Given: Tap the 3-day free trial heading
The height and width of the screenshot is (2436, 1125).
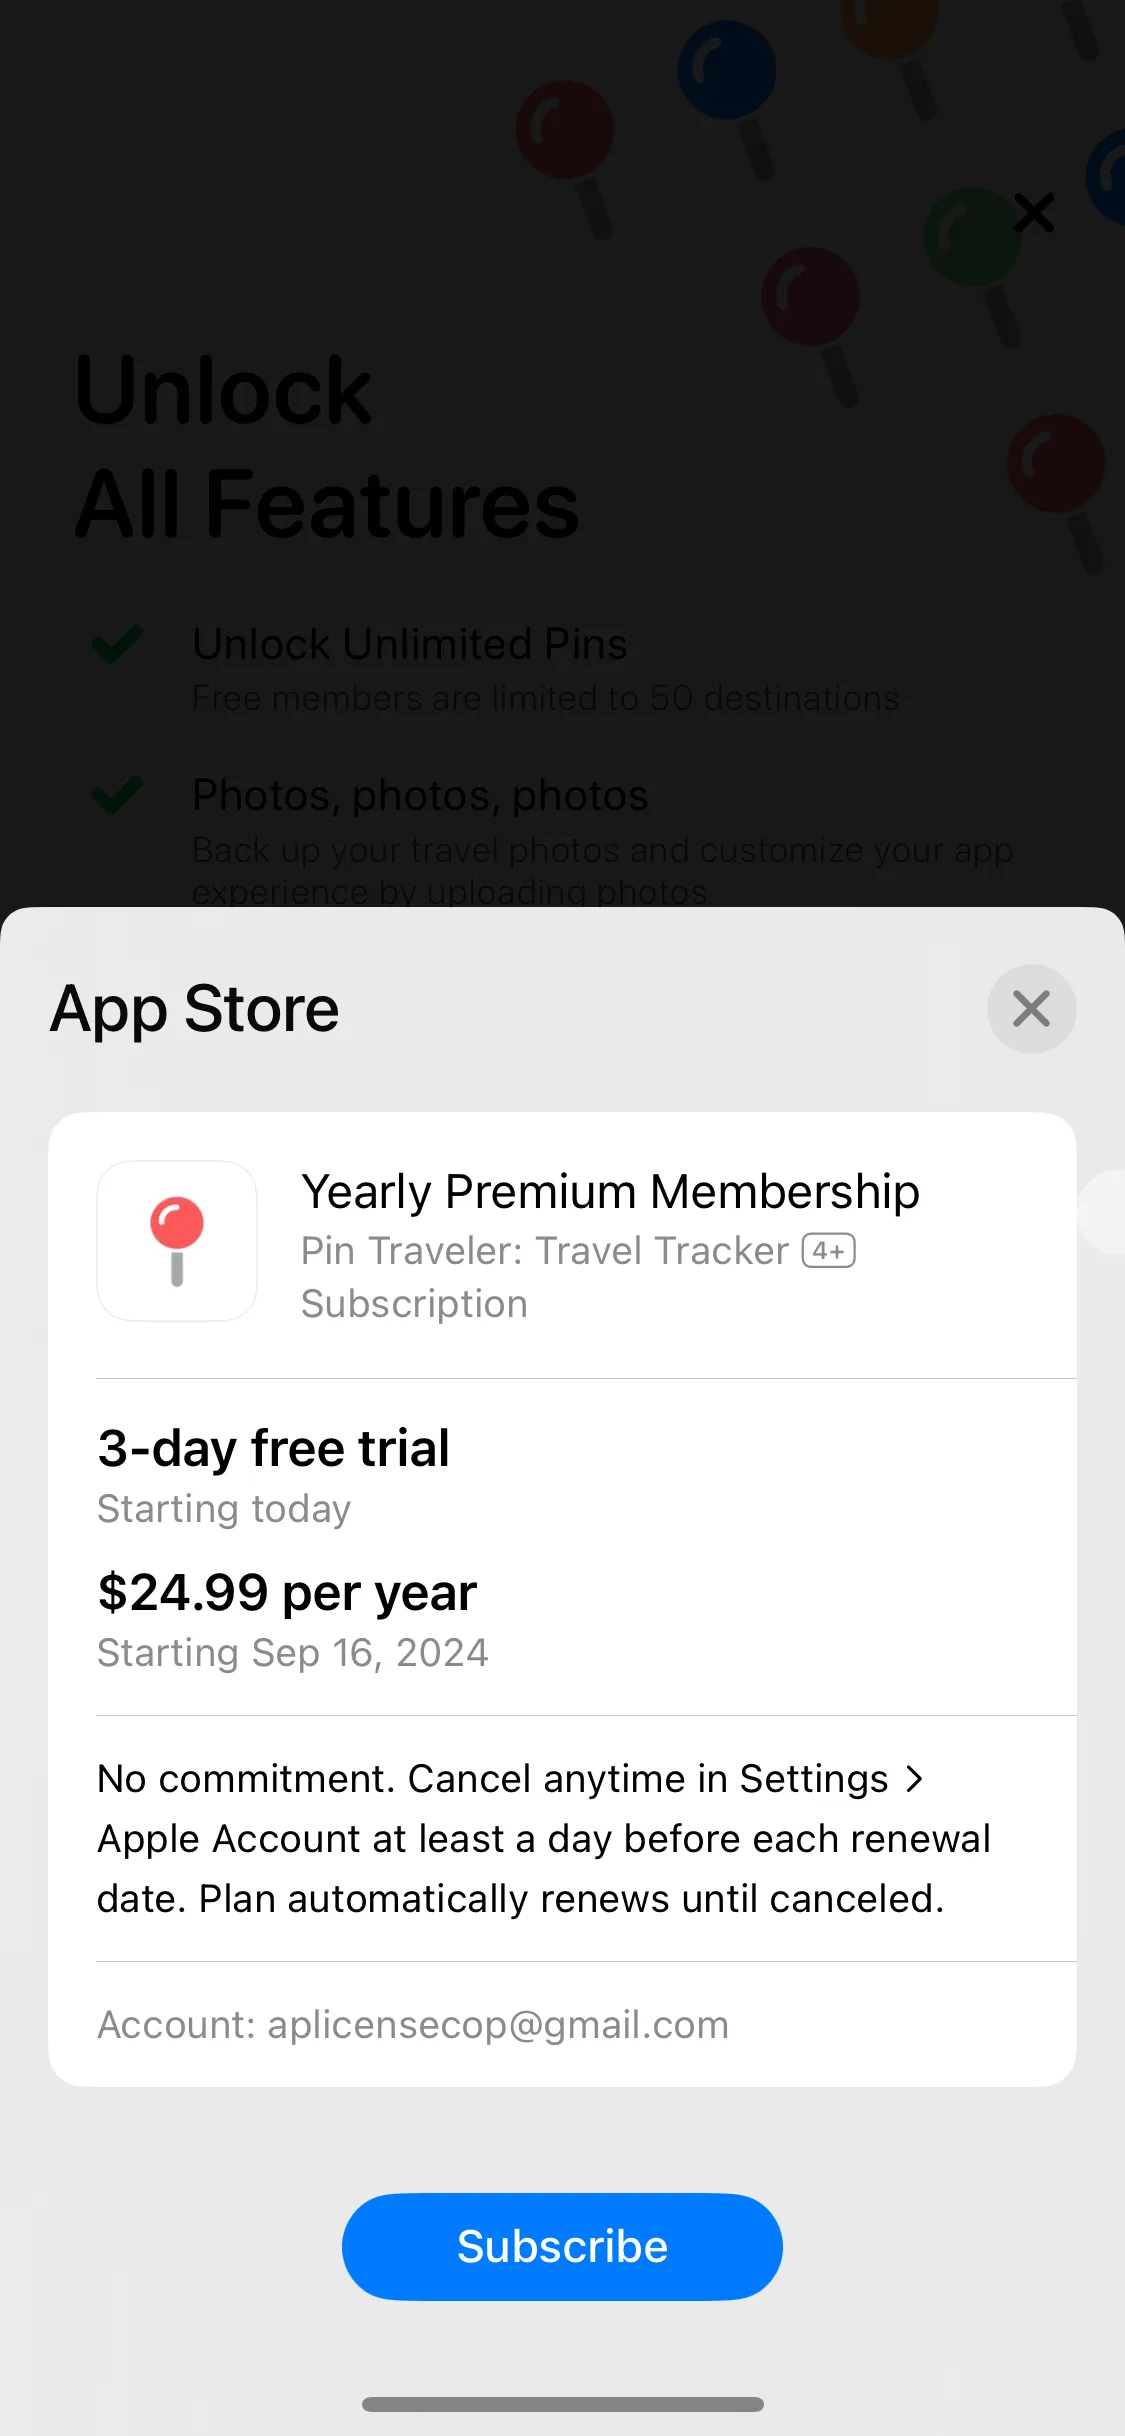Looking at the screenshot, I should pyautogui.click(x=273, y=1448).
